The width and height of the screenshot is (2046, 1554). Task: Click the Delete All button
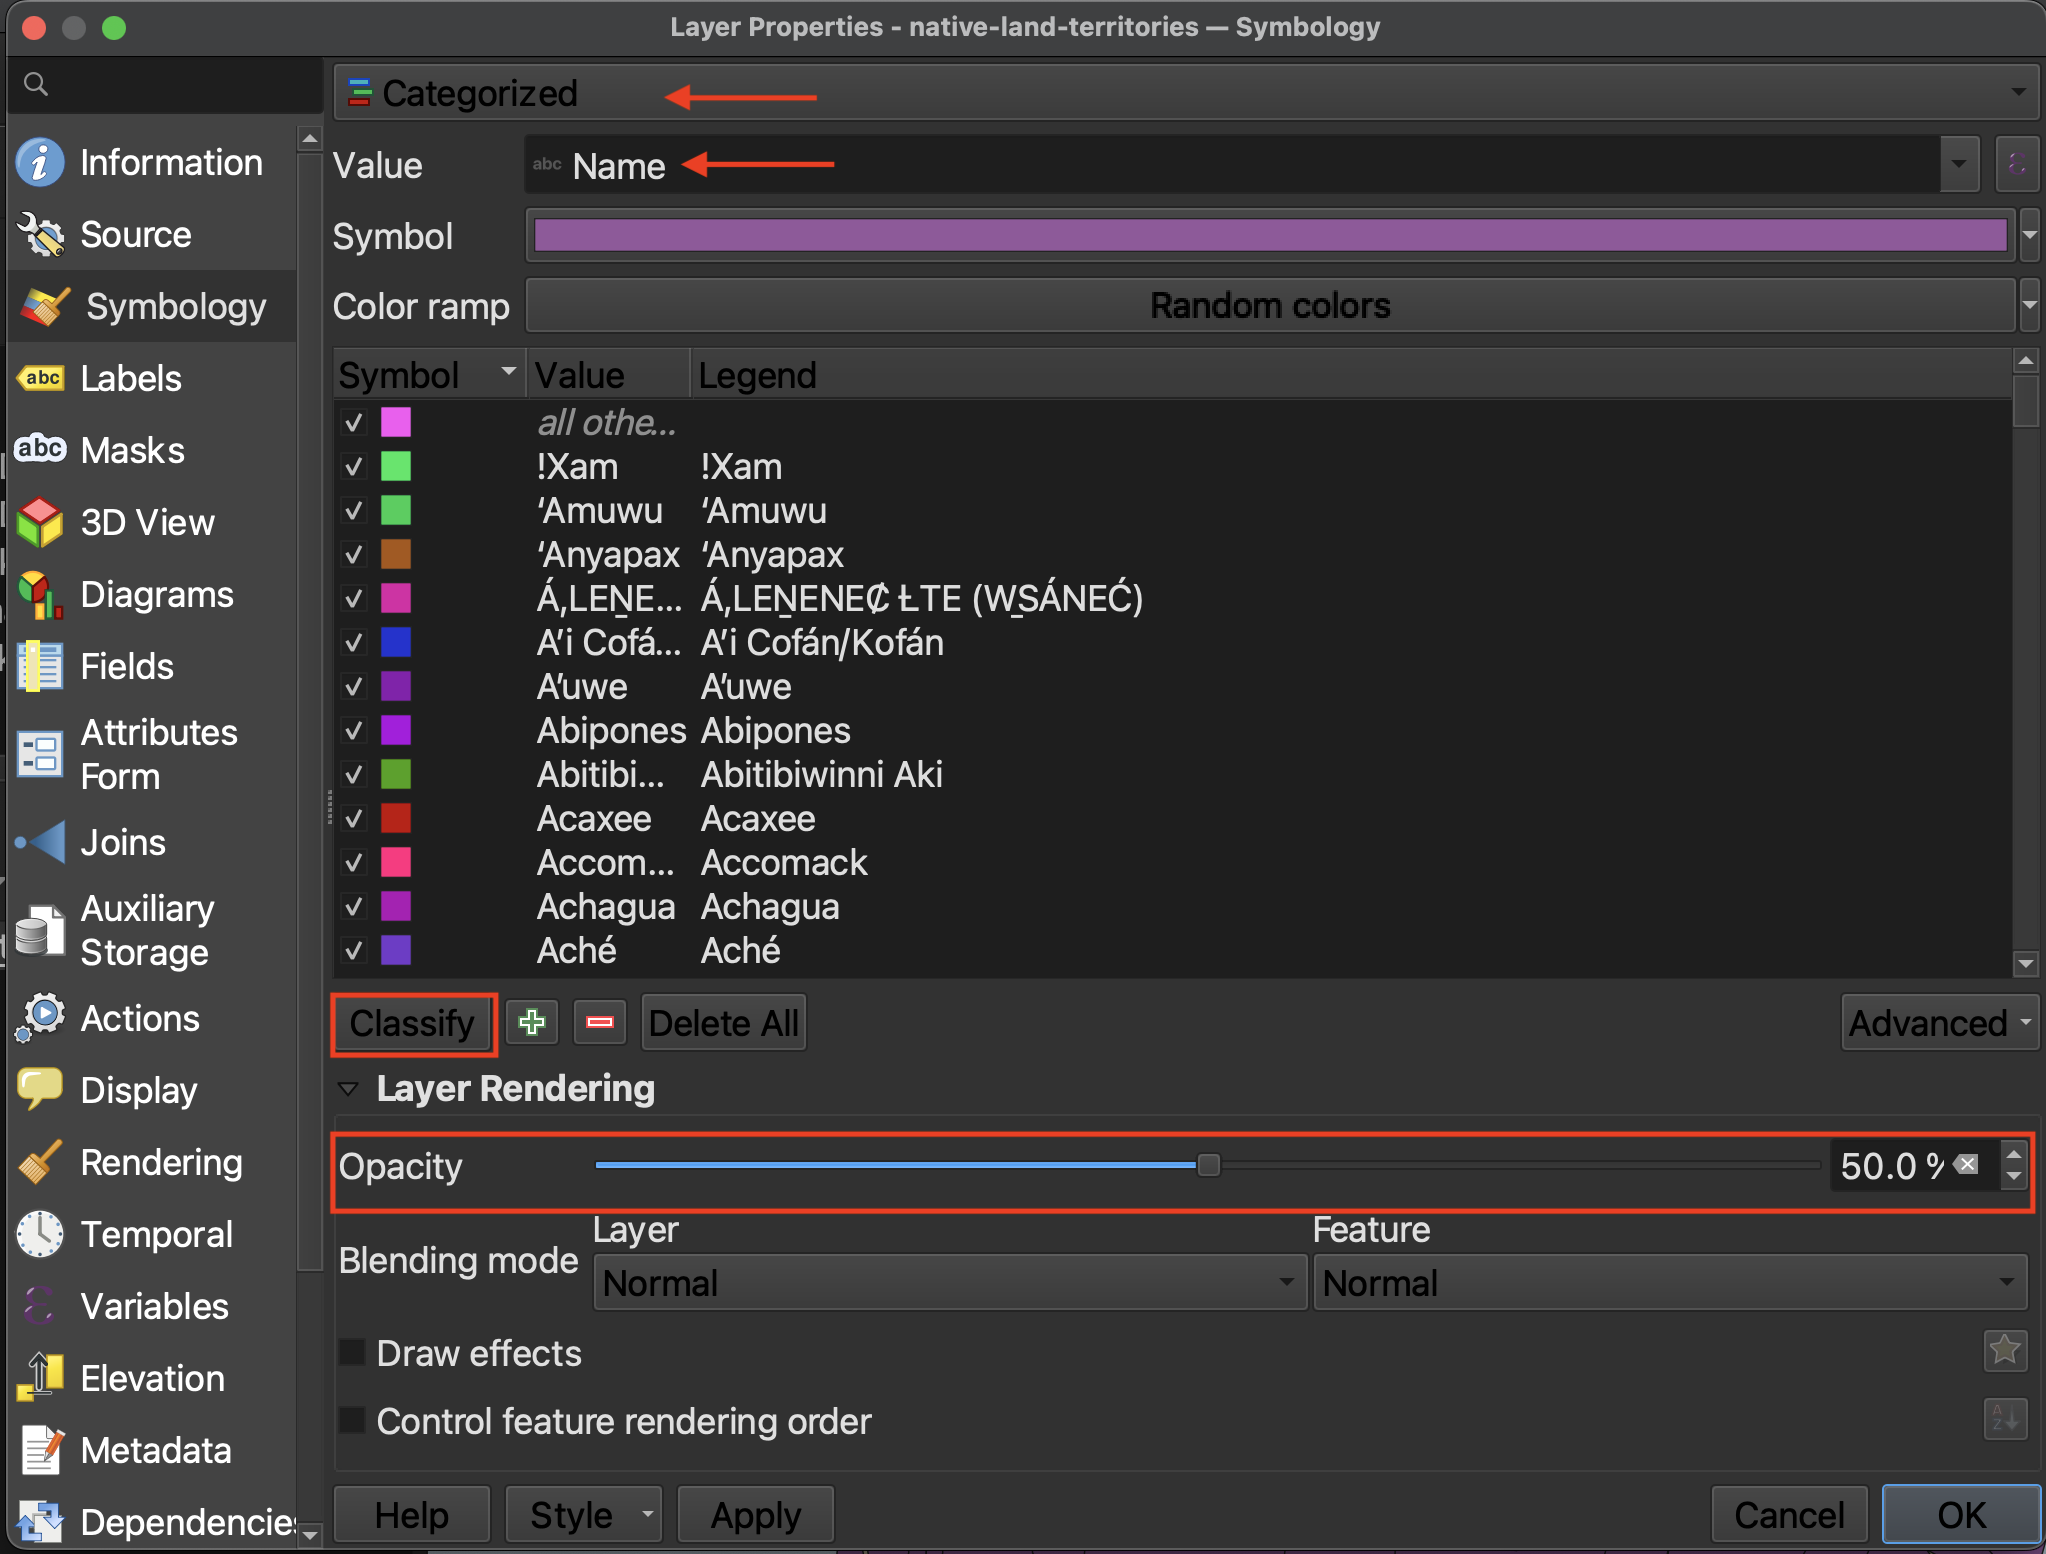tap(723, 1022)
